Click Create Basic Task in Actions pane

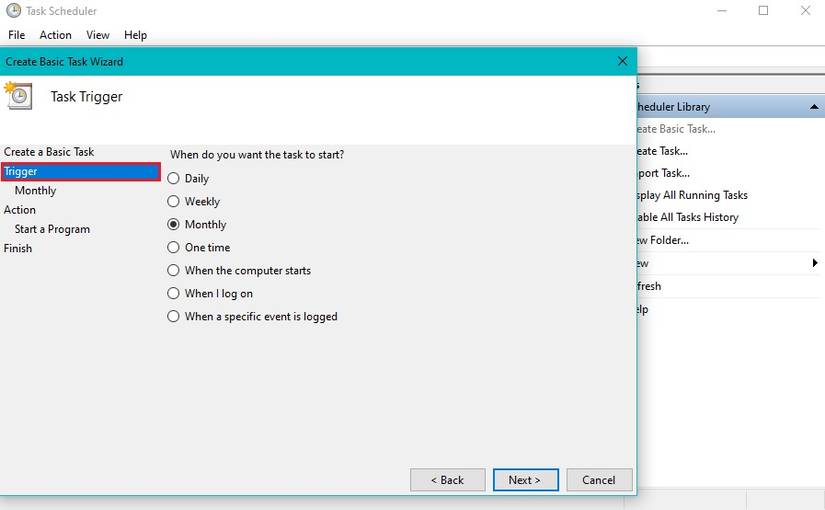click(x=676, y=129)
